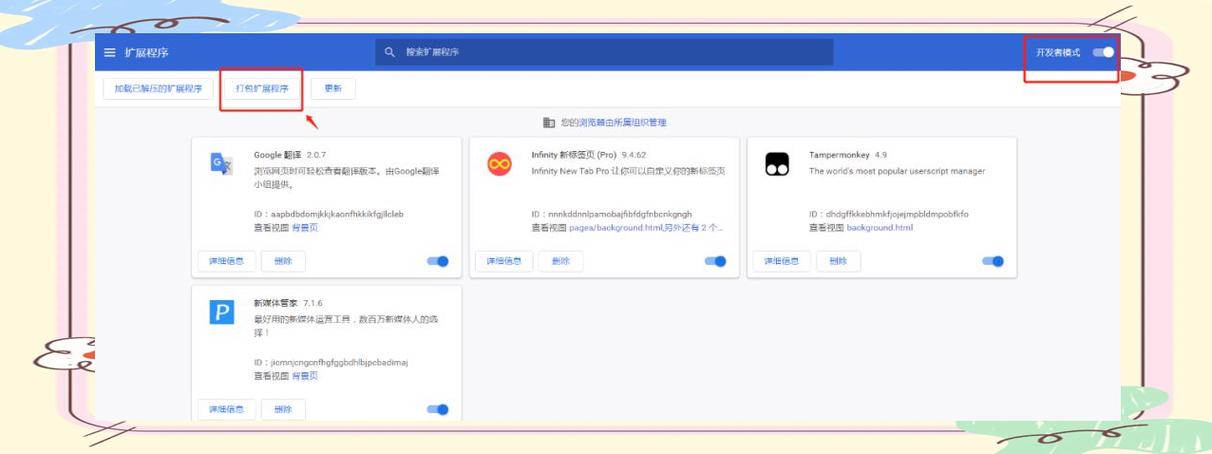1212x454 pixels.
Task: Open Infinity pages/background.html view link
Action: pos(646,228)
